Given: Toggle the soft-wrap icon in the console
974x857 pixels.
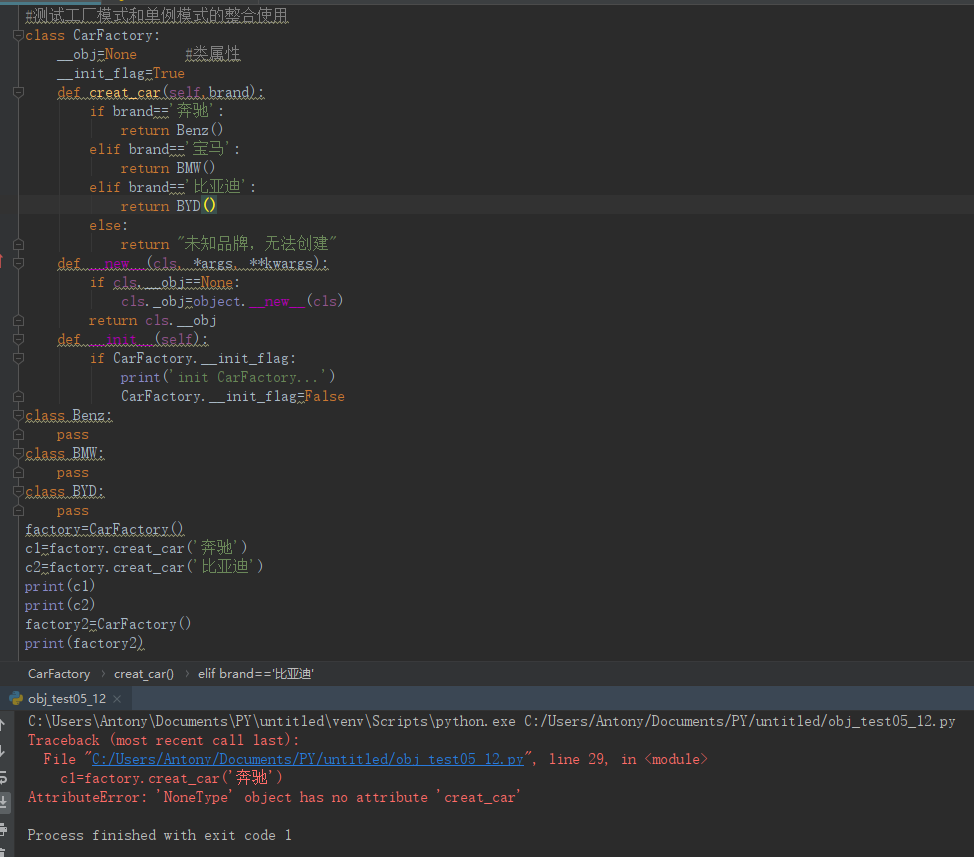Looking at the screenshot, I should tap(2, 777).
